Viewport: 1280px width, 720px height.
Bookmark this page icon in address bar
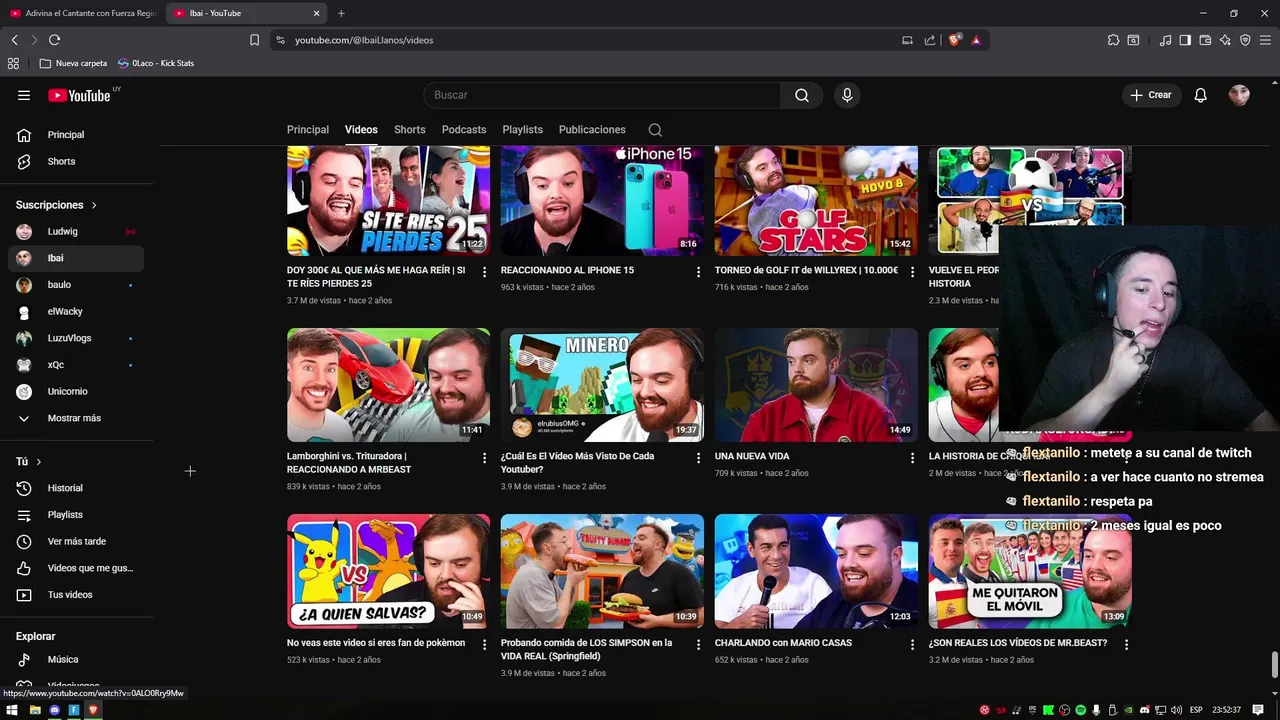pos(254,40)
